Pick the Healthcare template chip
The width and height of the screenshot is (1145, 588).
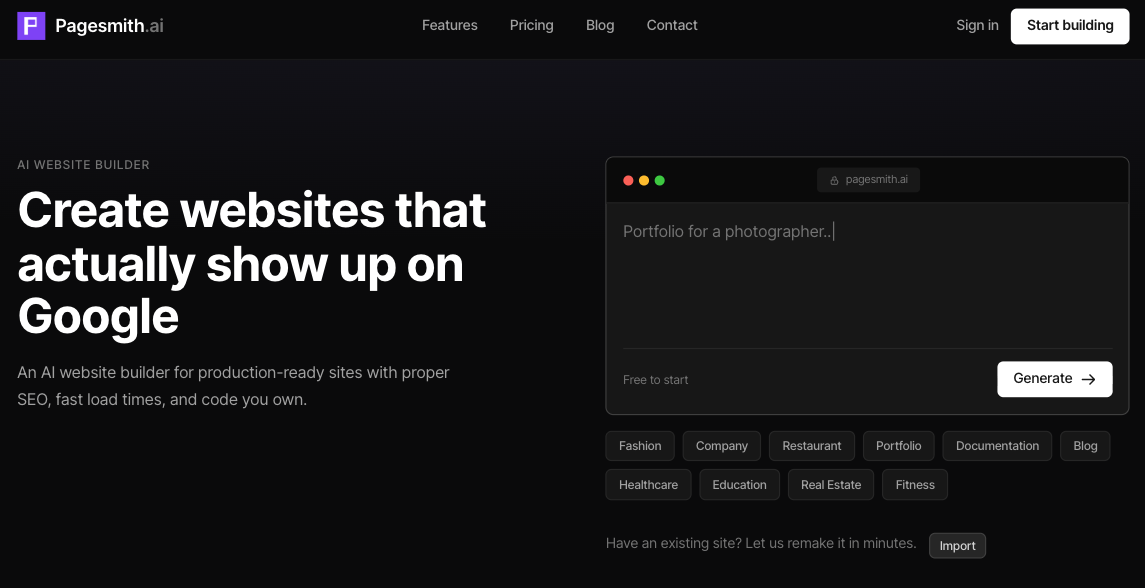(x=648, y=485)
